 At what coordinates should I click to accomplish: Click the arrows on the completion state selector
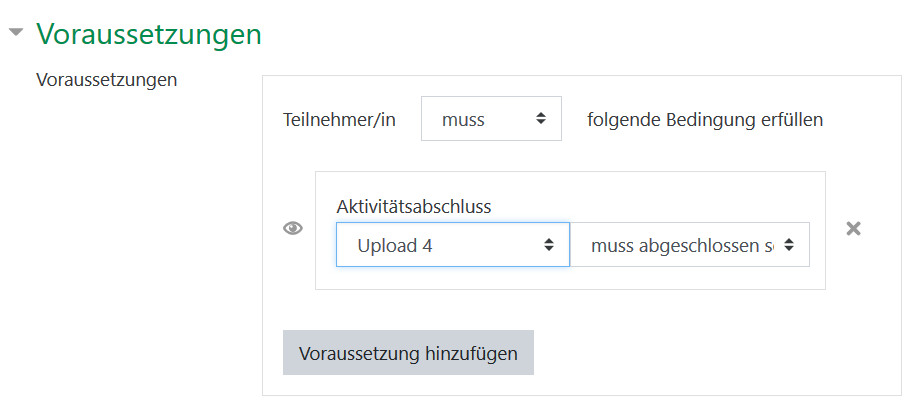coord(790,244)
